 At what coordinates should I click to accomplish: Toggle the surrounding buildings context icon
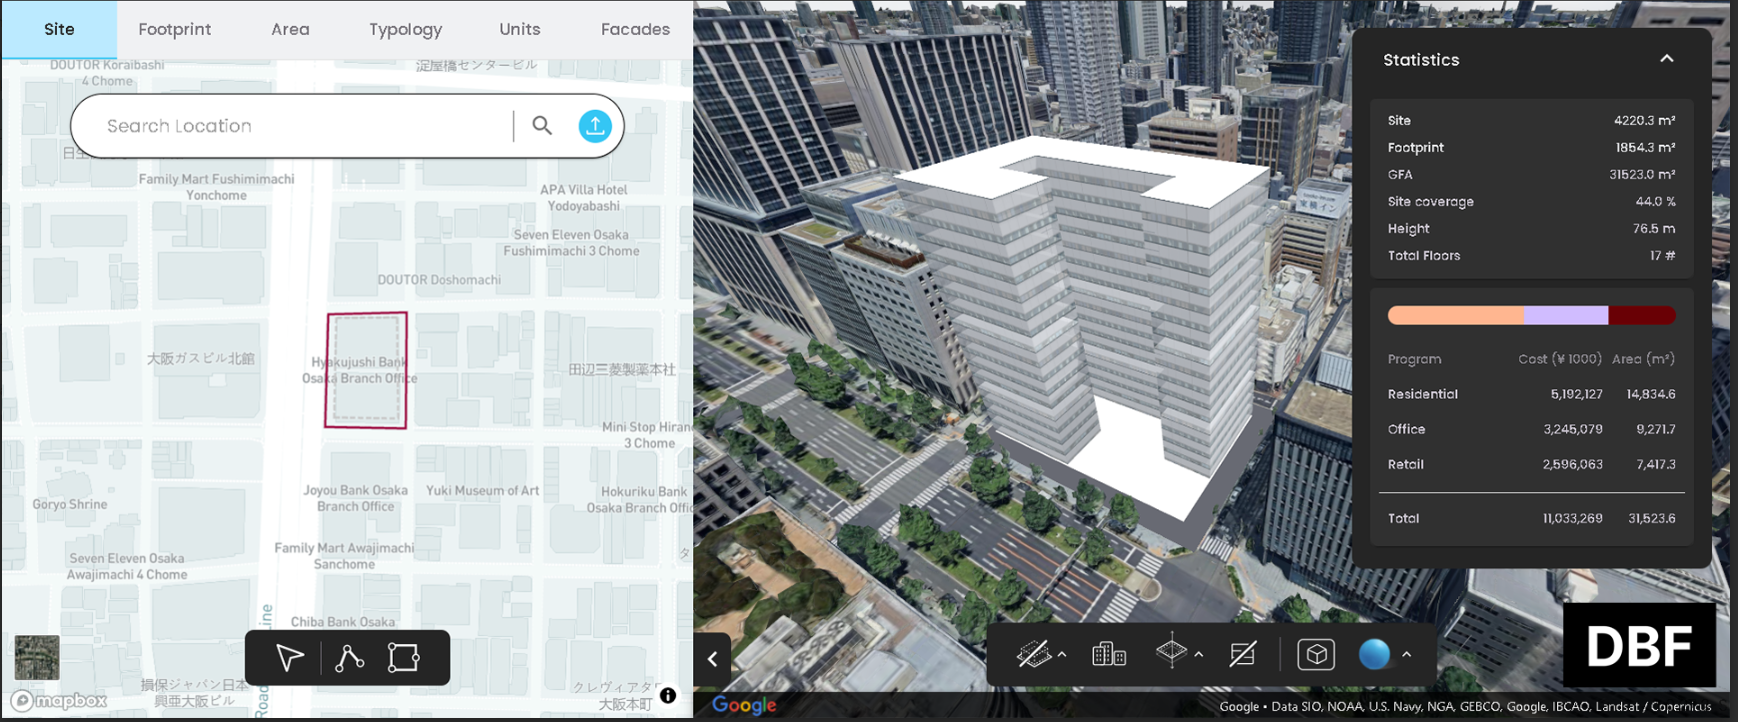point(1109,654)
